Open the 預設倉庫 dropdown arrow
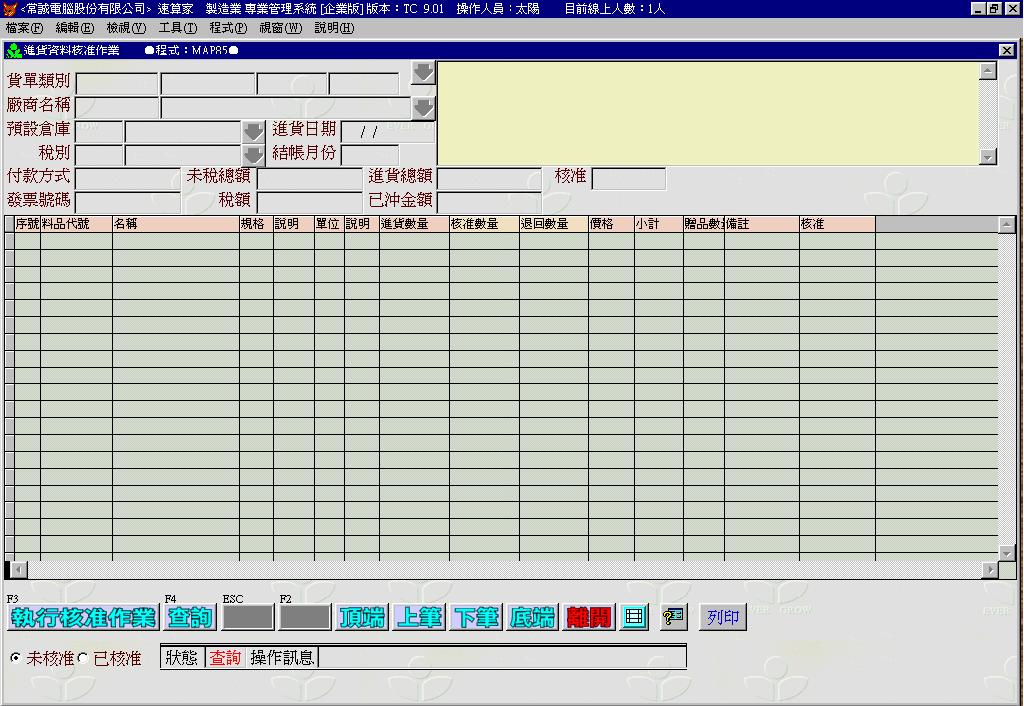This screenshot has width=1024, height=706. click(253, 131)
